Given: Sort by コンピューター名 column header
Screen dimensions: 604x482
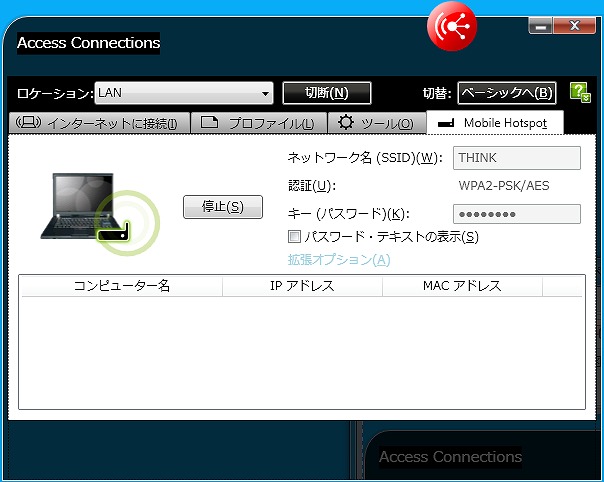Looking at the screenshot, I should [122, 286].
